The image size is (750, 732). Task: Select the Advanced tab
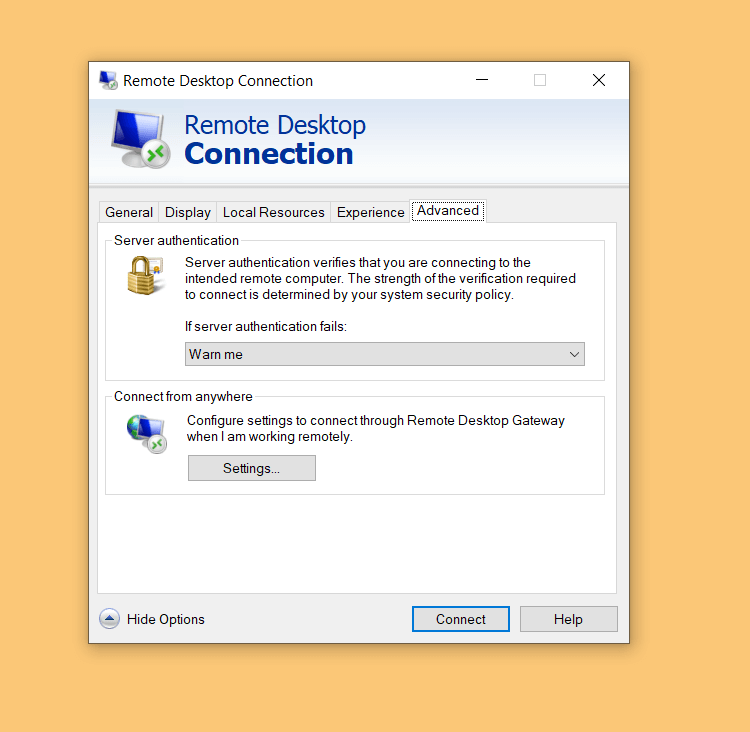pos(448,211)
